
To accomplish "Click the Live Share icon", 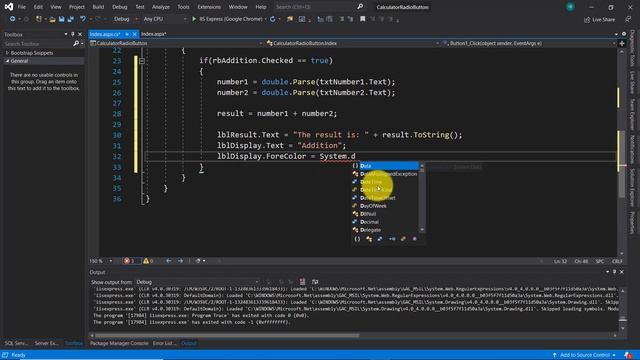I will pyautogui.click(x=587, y=19).
